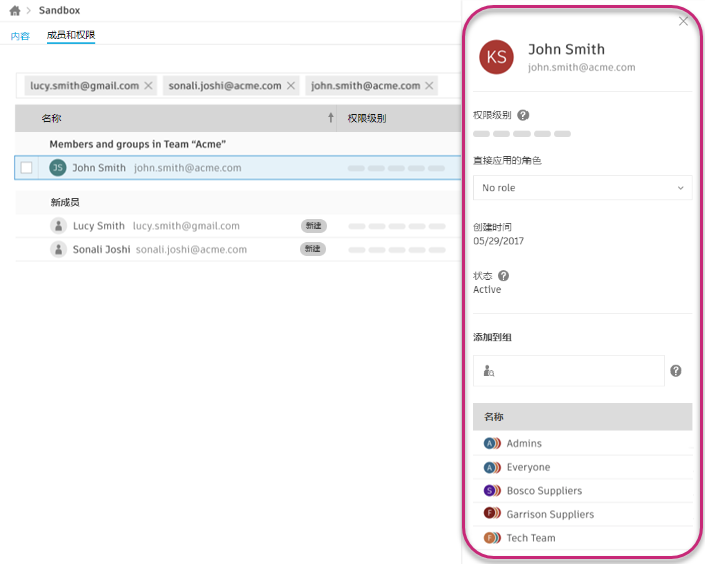
Task: Open the Sandbox breadcrumb link
Action: click(59, 10)
